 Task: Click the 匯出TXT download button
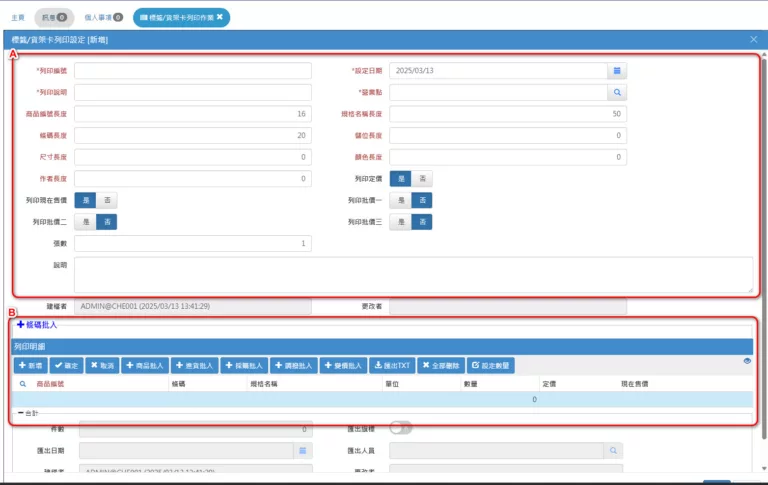coord(391,366)
